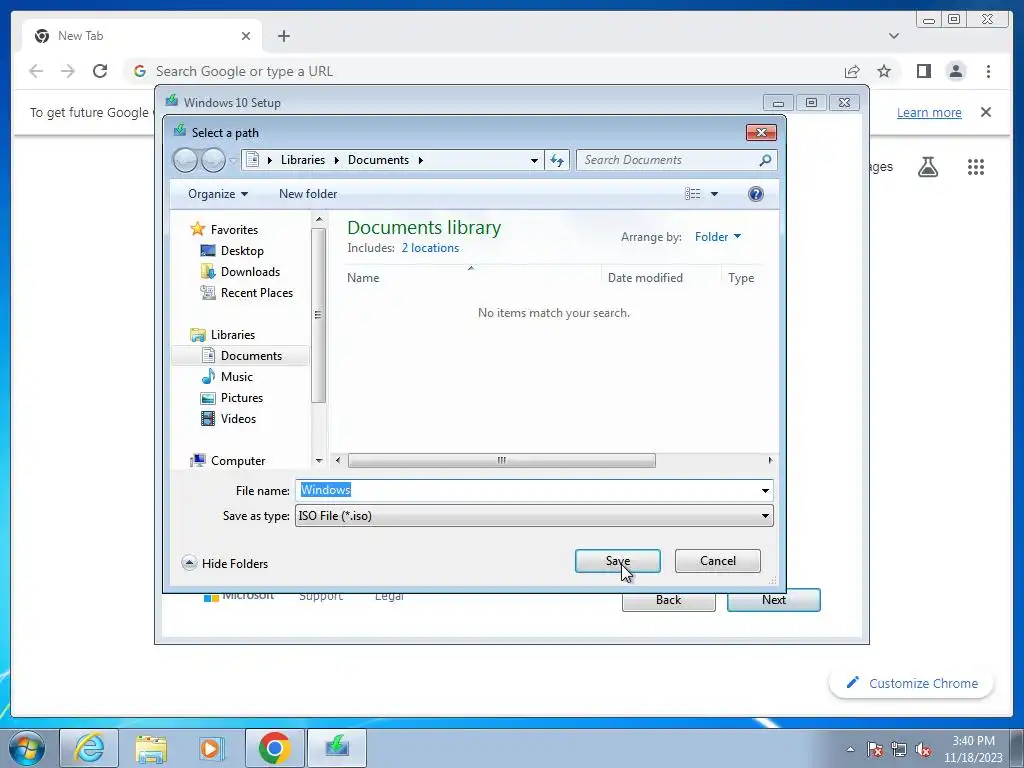The height and width of the screenshot is (768, 1024).
Task: Click the Search Documents field
Action: [667, 160]
